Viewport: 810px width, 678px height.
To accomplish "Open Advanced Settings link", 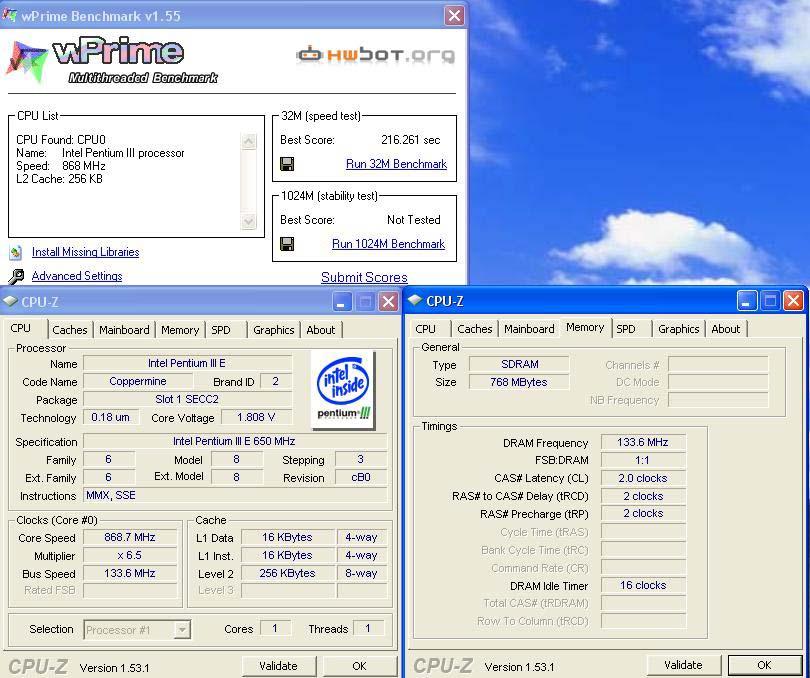I will coord(77,276).
